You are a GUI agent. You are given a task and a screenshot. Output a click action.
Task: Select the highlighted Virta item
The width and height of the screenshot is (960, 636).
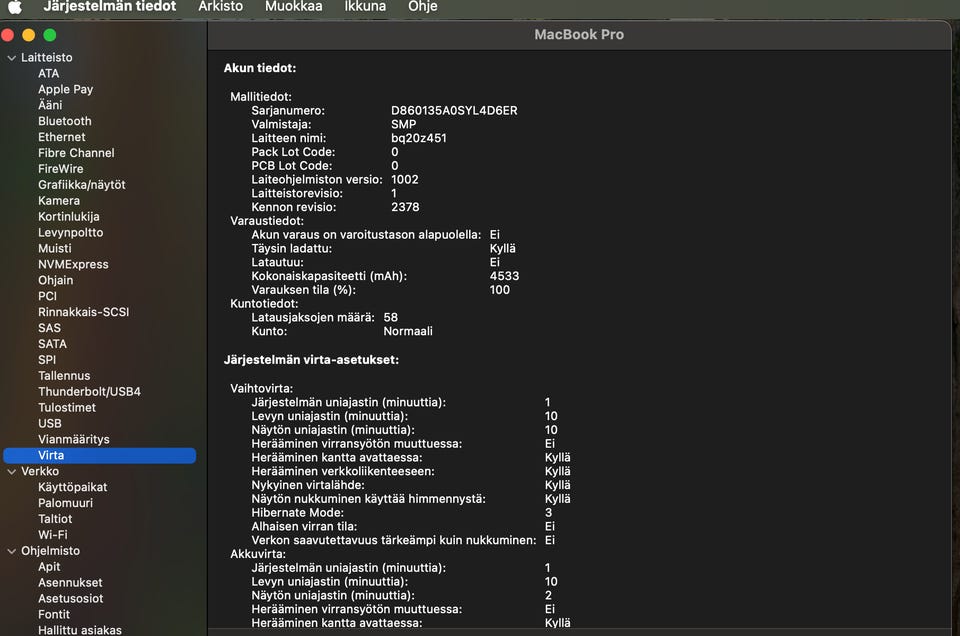pos(99,455)
